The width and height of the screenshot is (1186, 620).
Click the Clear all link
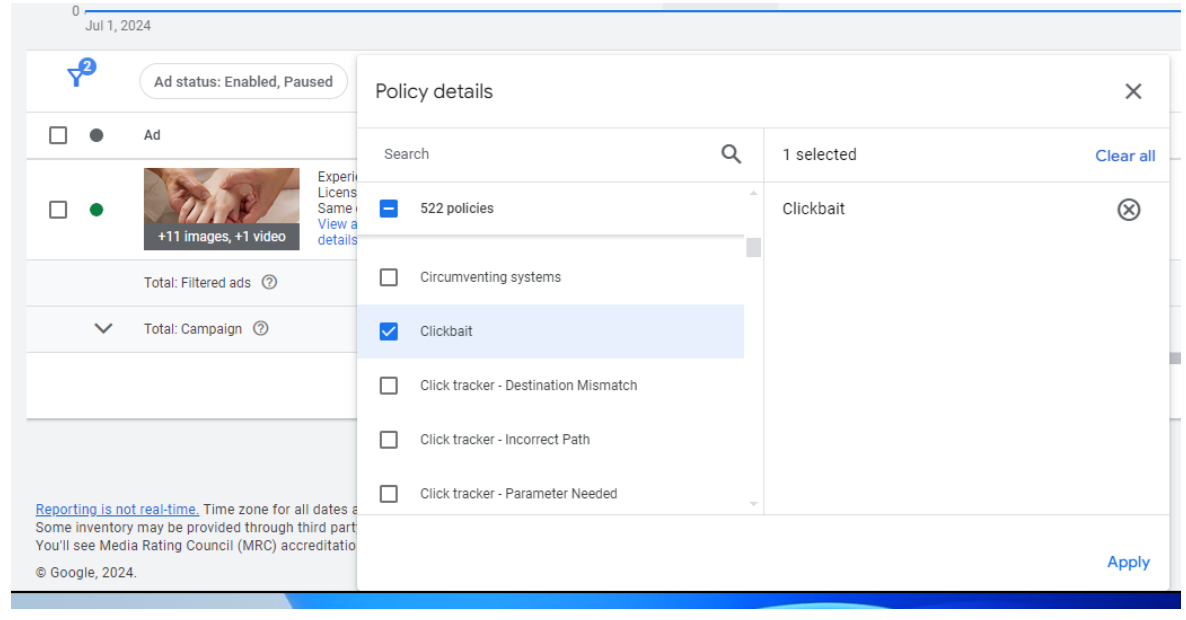click(1124, 156)
